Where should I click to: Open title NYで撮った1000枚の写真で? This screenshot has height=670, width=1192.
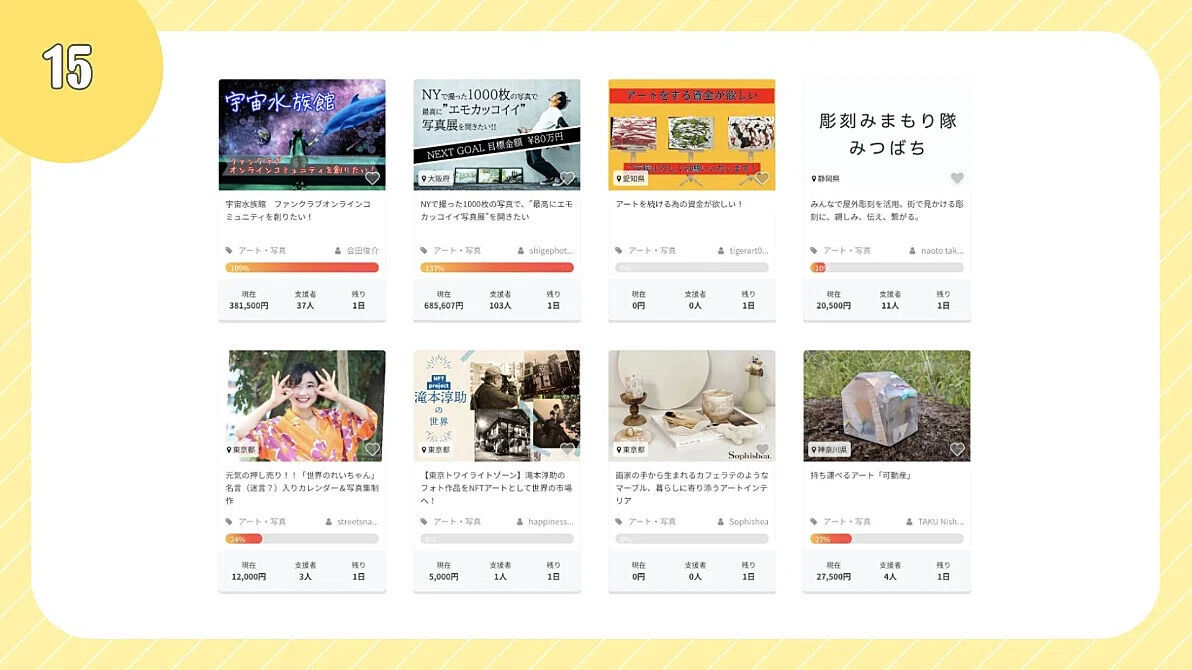(x=496, y=211)
